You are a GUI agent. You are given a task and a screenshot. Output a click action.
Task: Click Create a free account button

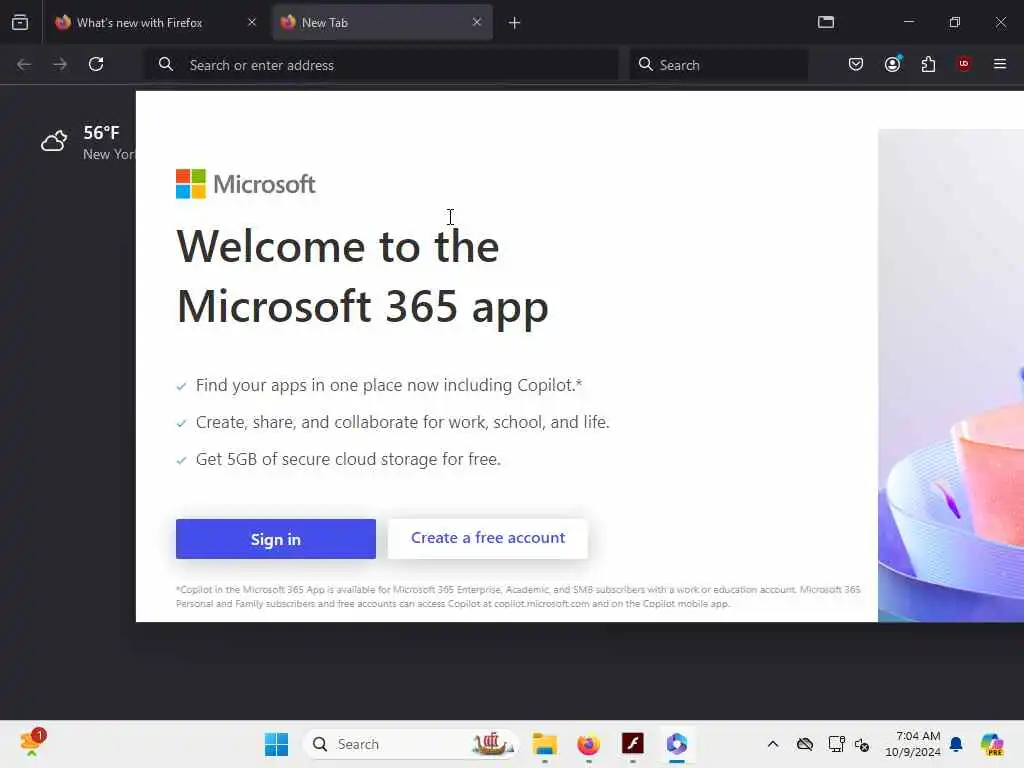click(x=488, y=538)
